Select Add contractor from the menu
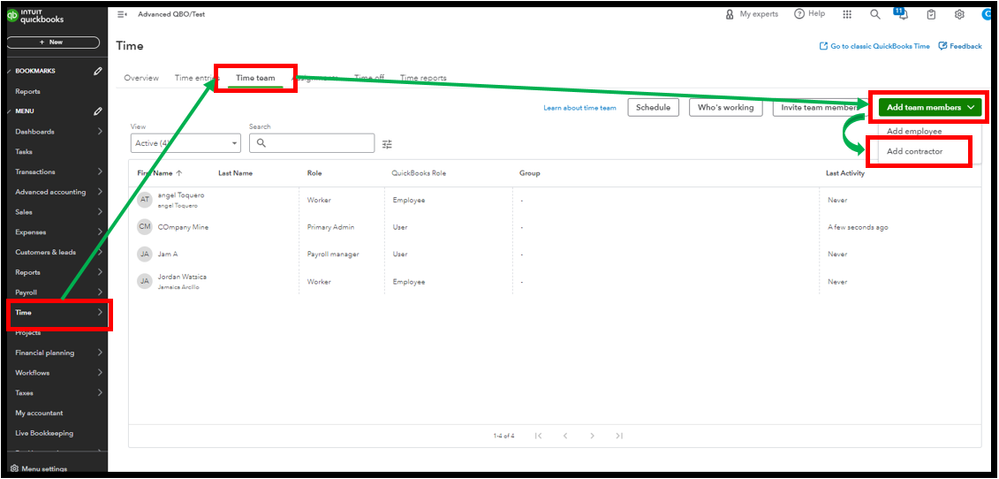This screenshot has height=479, width=999. point(914,152)
